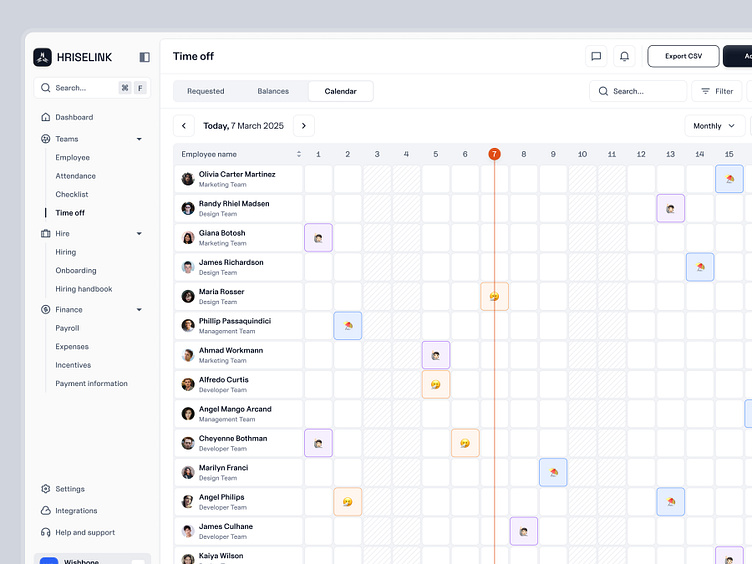The image size is (752, 564).
Task: Open notifications bell icon
Action: pyautogui.click(x=625, y=57)
